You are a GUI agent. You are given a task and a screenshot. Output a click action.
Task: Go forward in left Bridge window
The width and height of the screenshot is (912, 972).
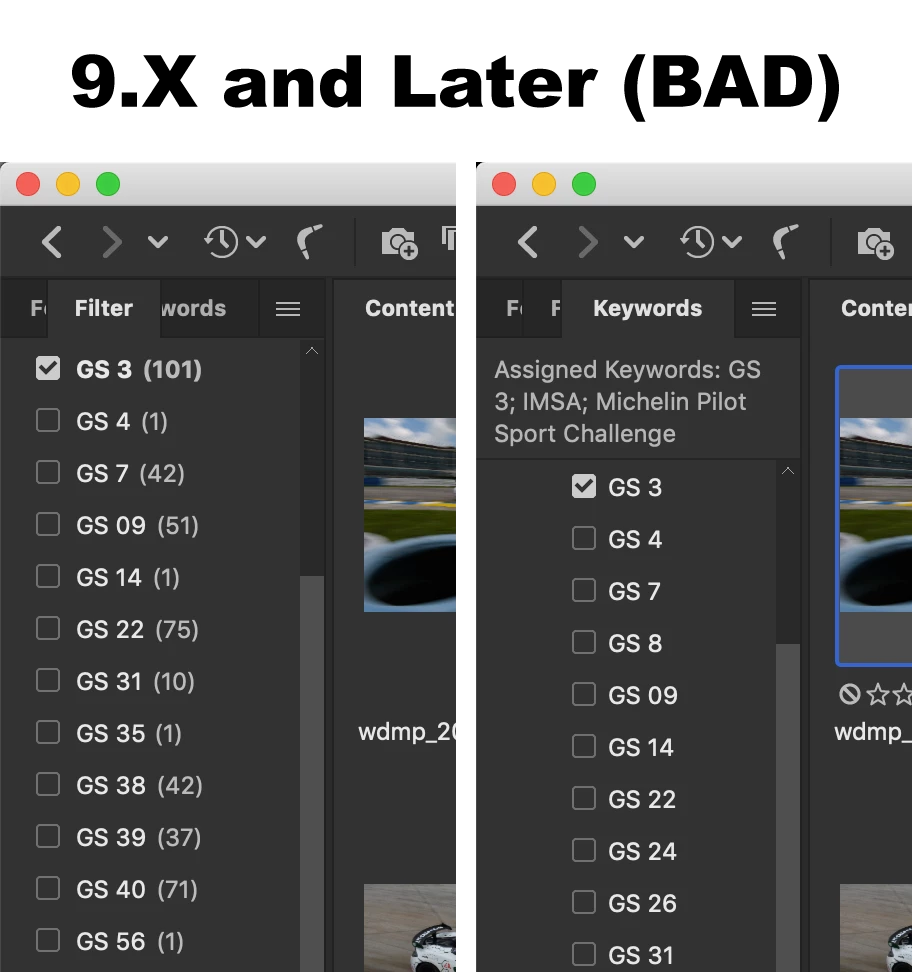[x=112, y=242]
